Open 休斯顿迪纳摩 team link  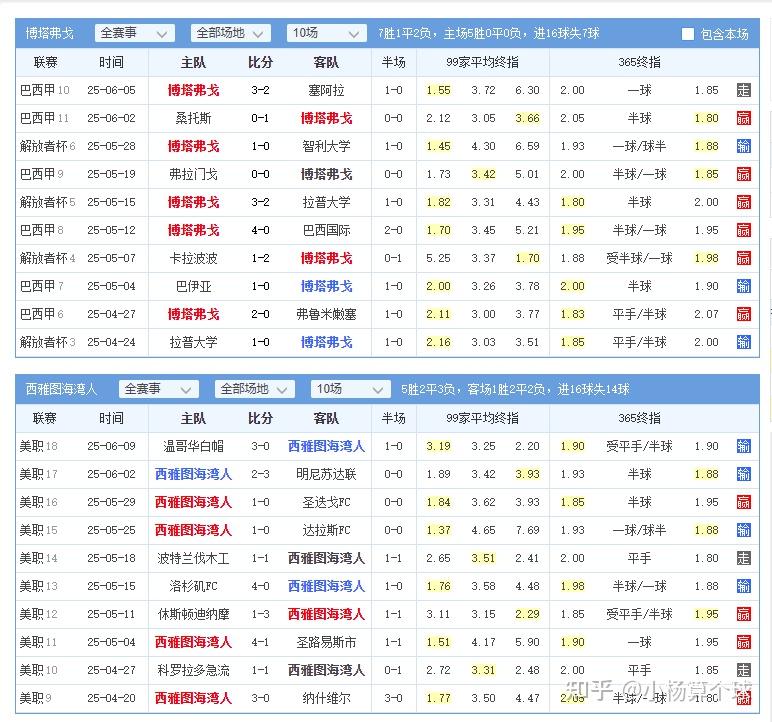click(x=193, y=614)
